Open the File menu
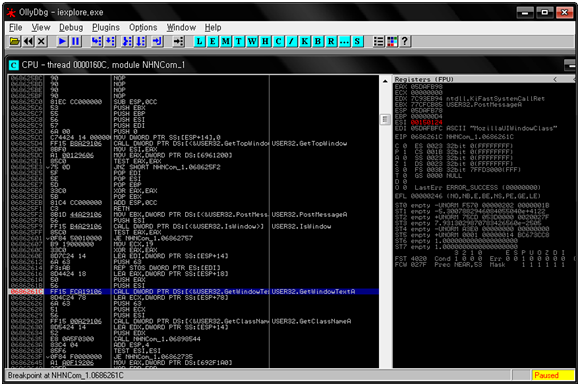The width and height of the screenshot is (580, 386). click(x=16, y=28)
